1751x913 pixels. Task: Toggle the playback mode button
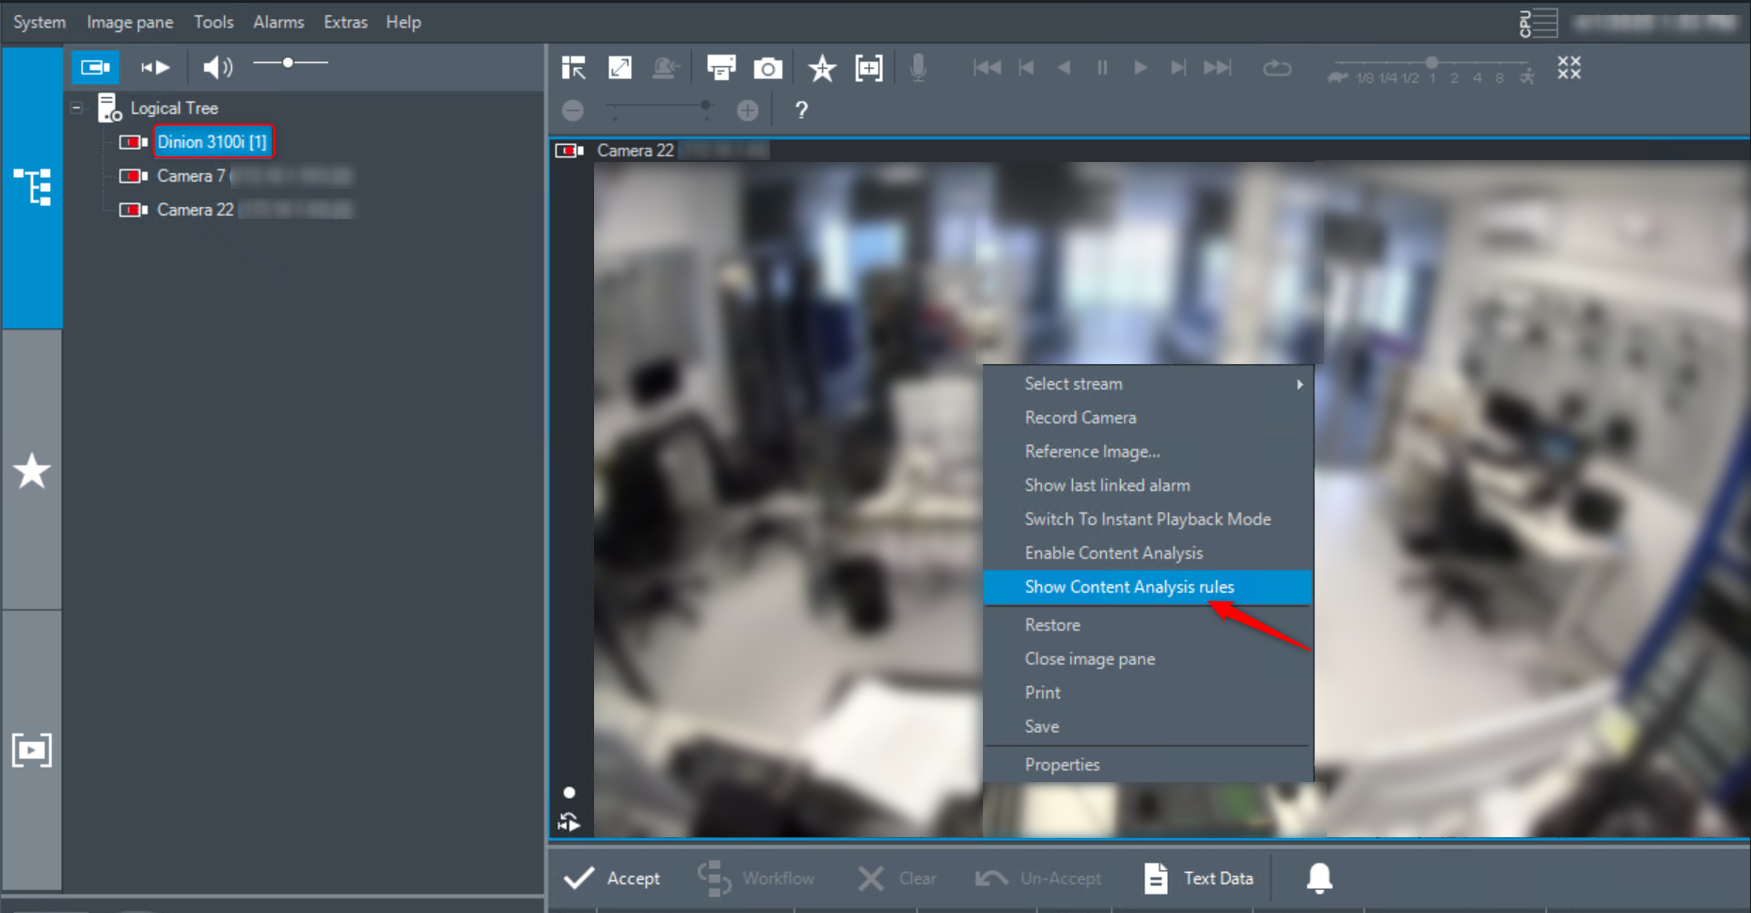(x=155, y=67)
